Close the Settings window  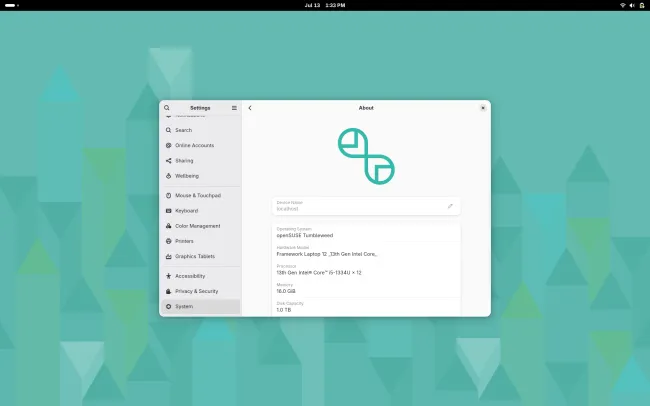click(483, 108)
